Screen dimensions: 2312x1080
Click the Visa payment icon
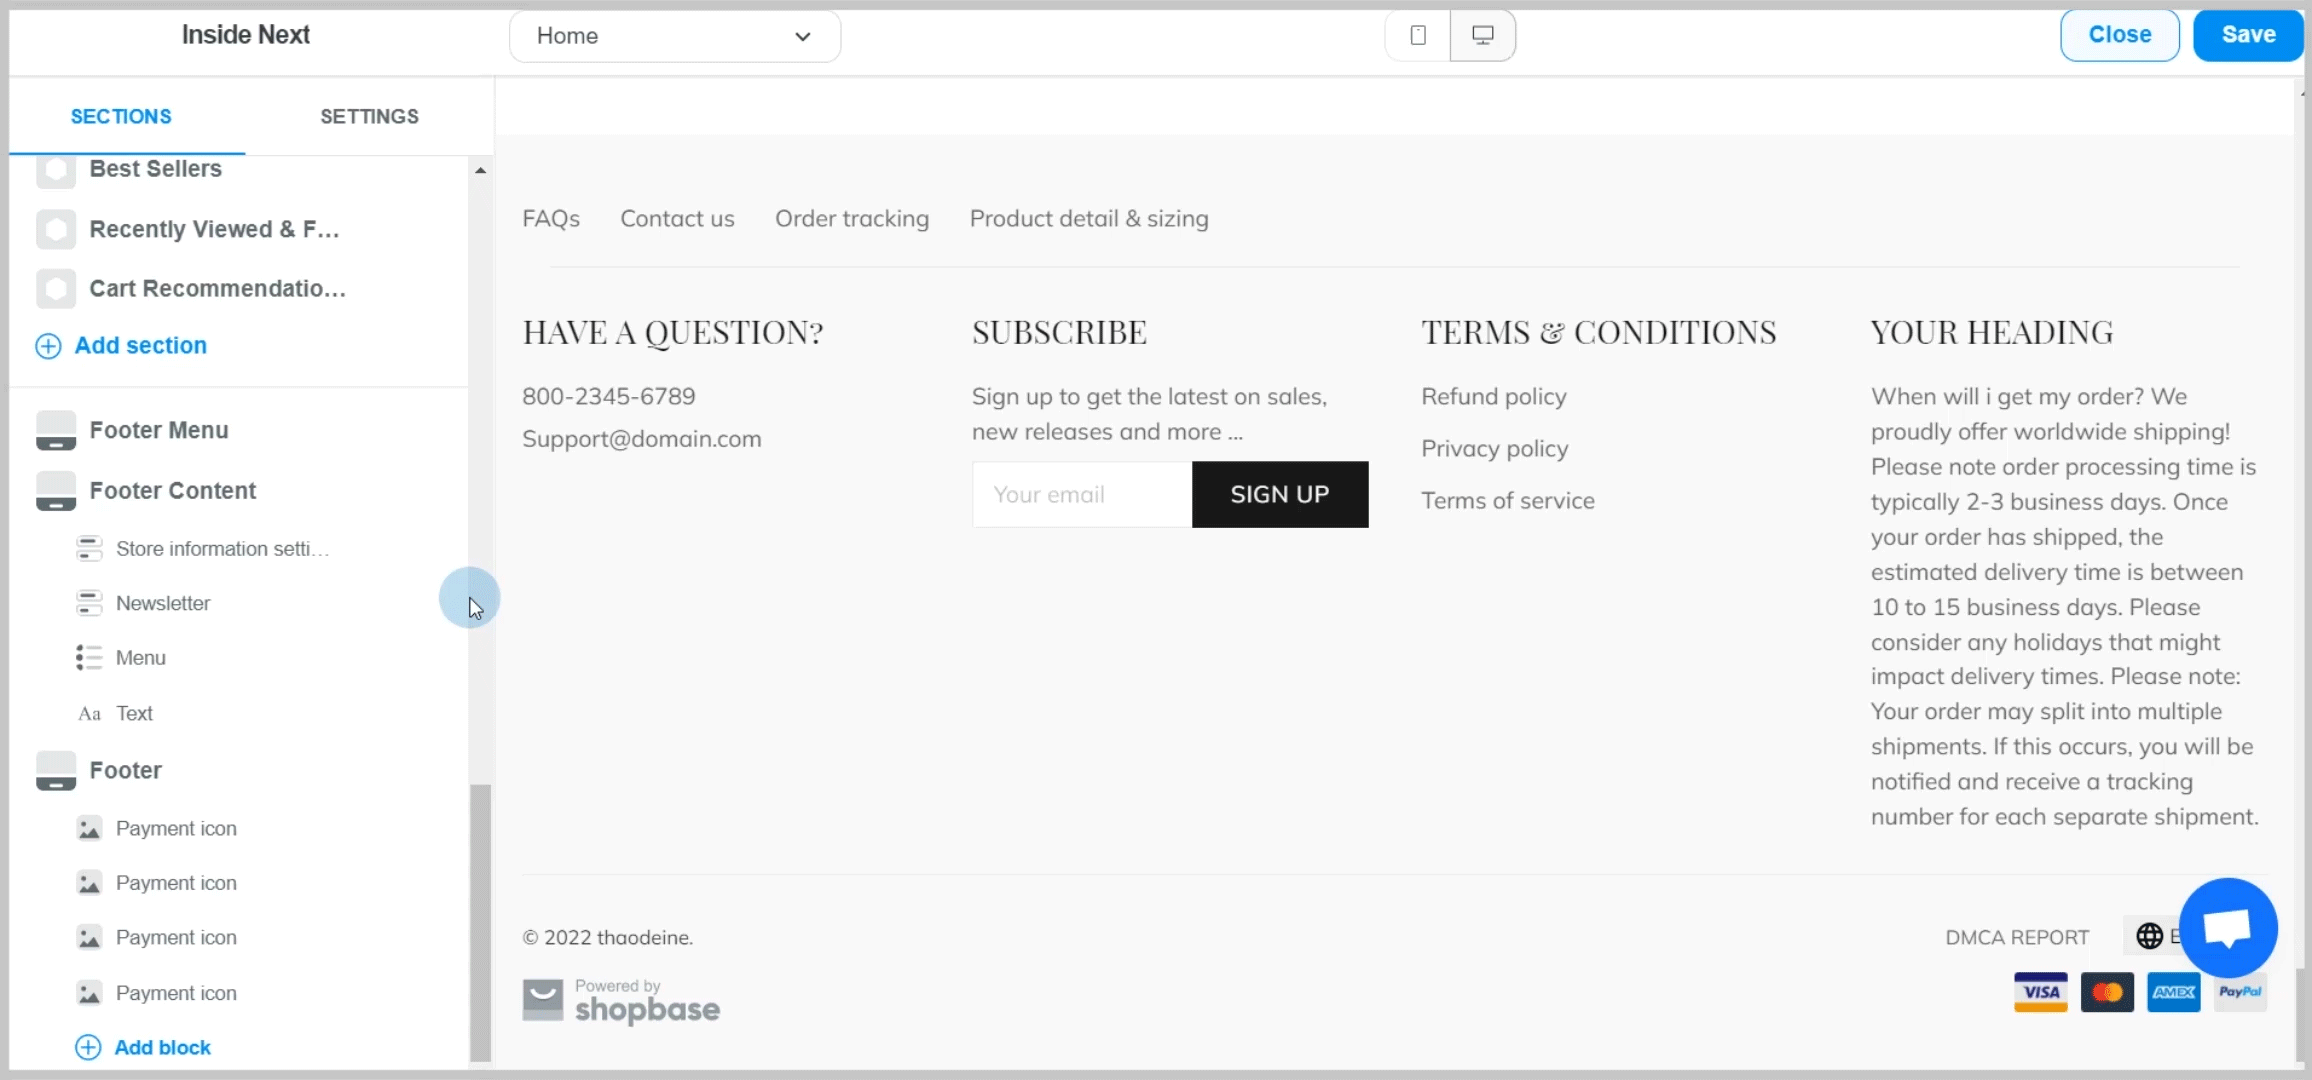pos(2040,992)
